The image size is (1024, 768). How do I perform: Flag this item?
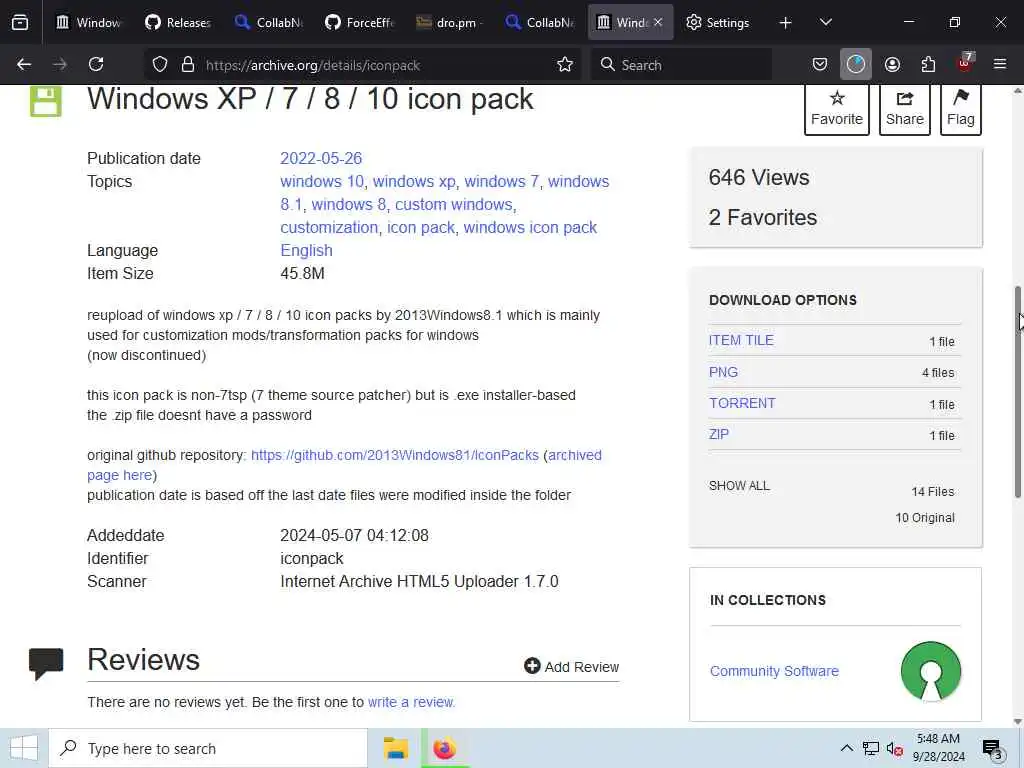point(961,108)
